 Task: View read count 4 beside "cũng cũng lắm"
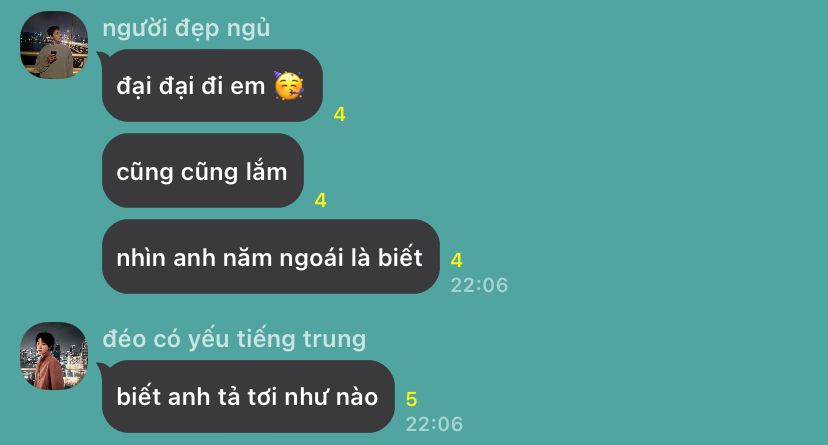[x=321, y=200]
